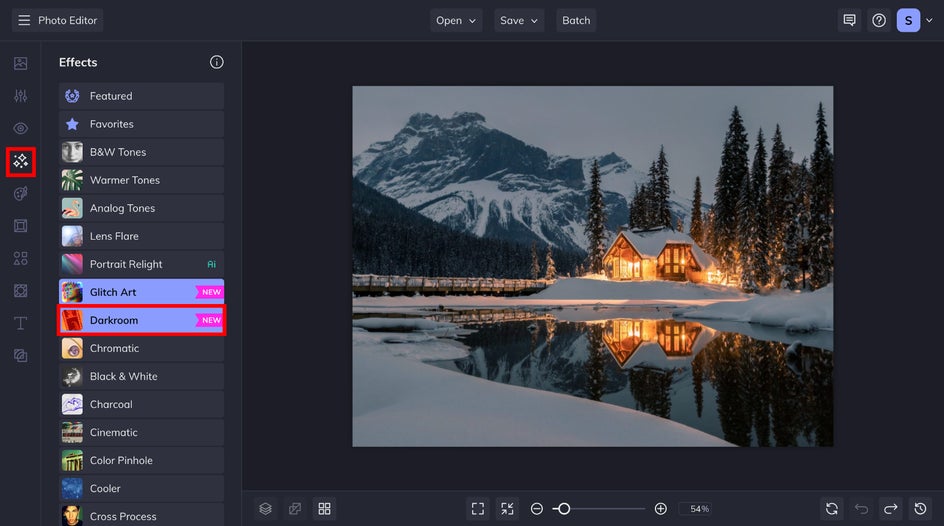Open the Cinematic category
The height and width of the screenshot is (526, 944).
pyautogui.click(x=141, y=432)
